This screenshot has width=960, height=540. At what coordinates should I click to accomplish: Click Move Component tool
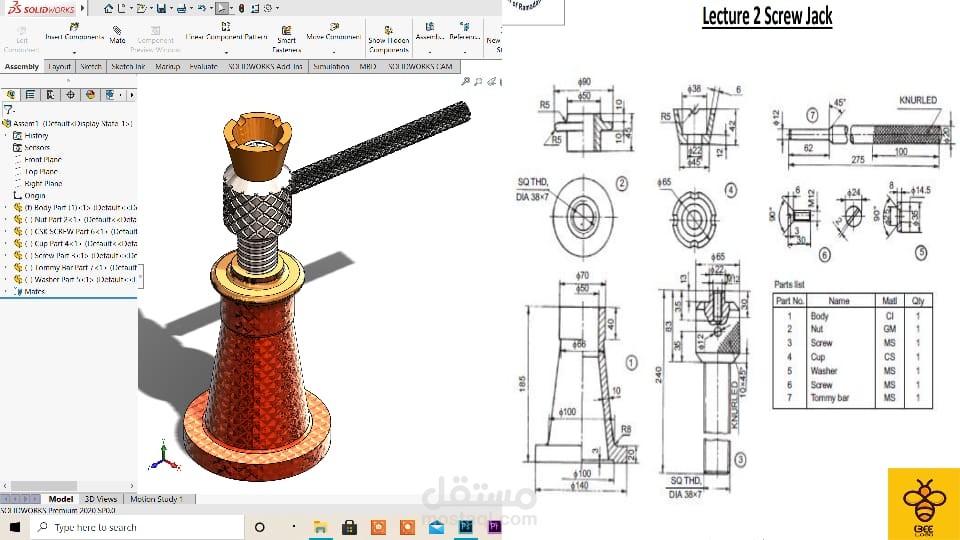pos(334,32)
